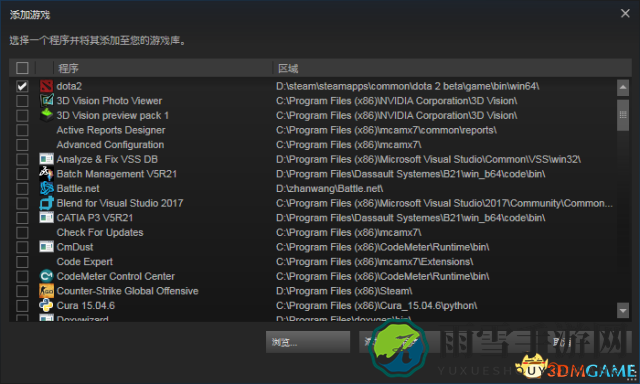Image resolution: width=640 pixels, height=384 pixels.
Task: Select the Battle.net program name
Action: pyautogui.click(x=78, y=189)
